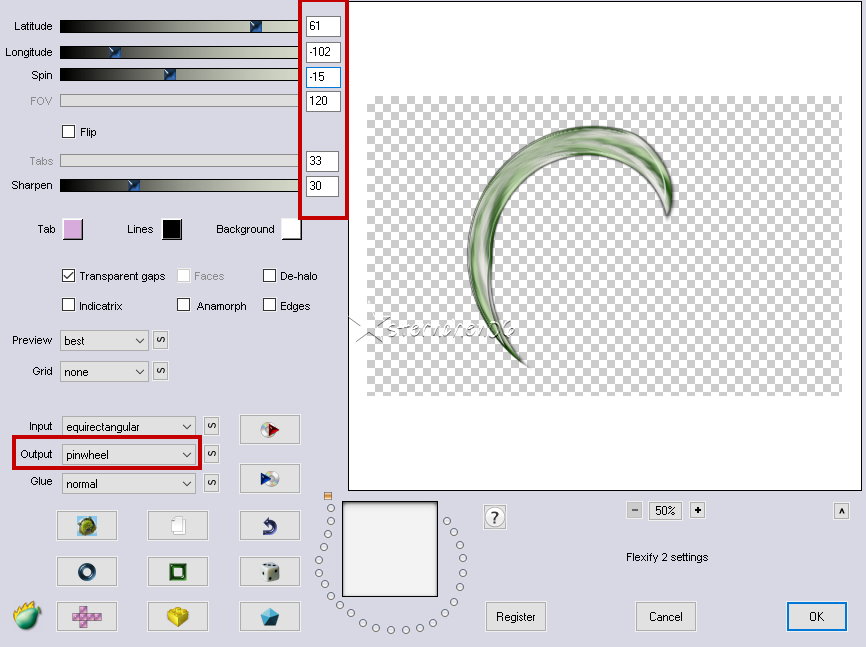Viewport: 866px width, 647px height.
Task: Click the pink cross unfolded-cube button
Action: pos(86,617)
